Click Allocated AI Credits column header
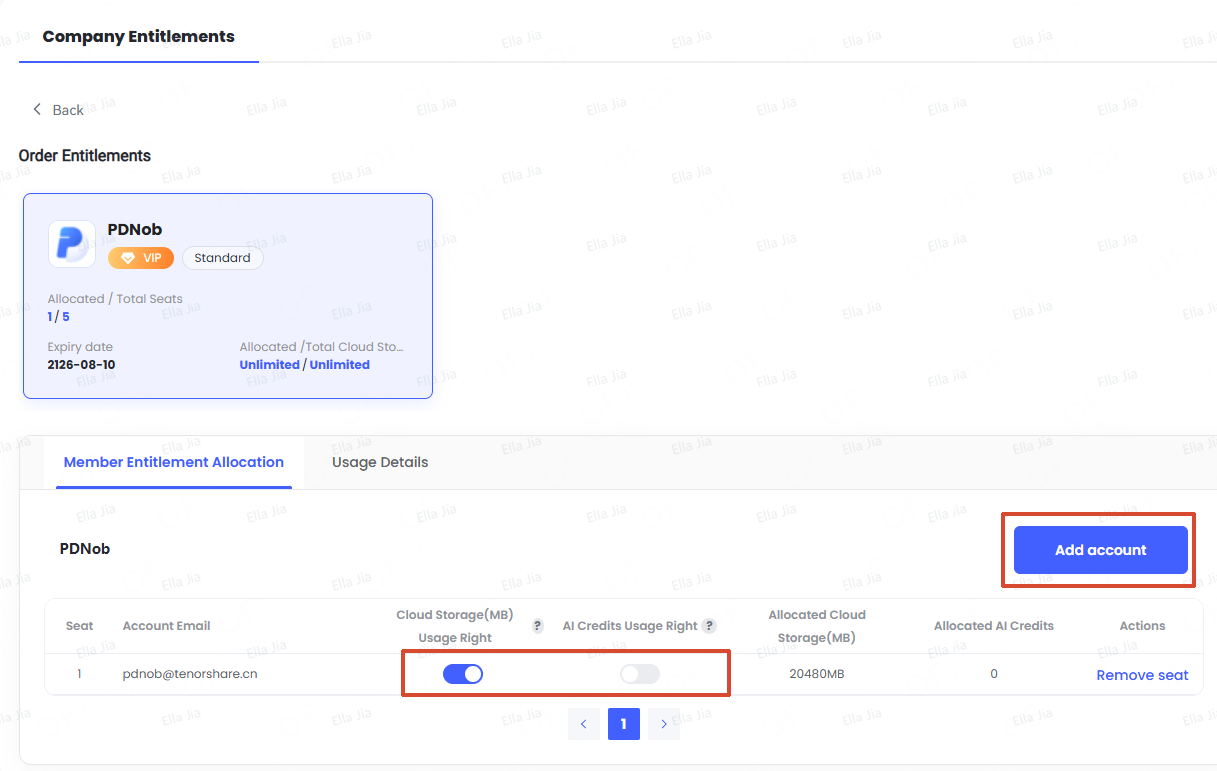Screen dimensions: 1217x771 pyautogui.click(x=994, y=626)
